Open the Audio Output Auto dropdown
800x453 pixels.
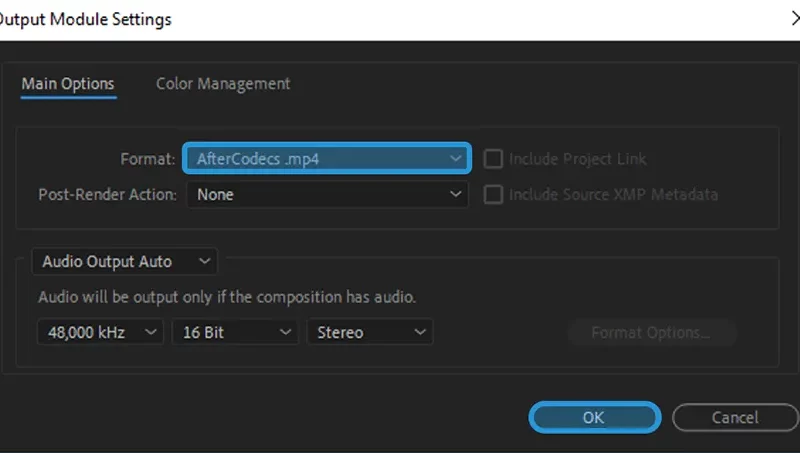point(124,261)
